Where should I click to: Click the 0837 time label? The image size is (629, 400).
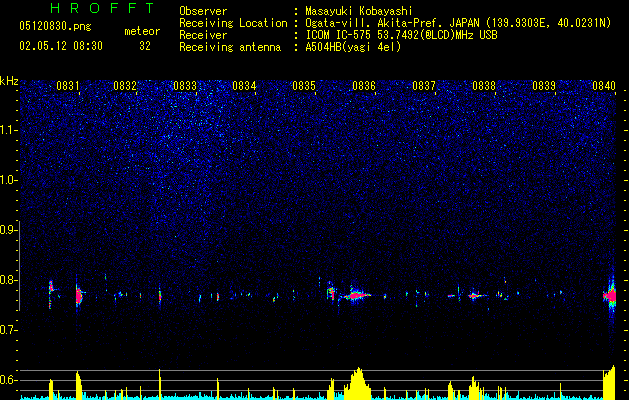(424, 86)
